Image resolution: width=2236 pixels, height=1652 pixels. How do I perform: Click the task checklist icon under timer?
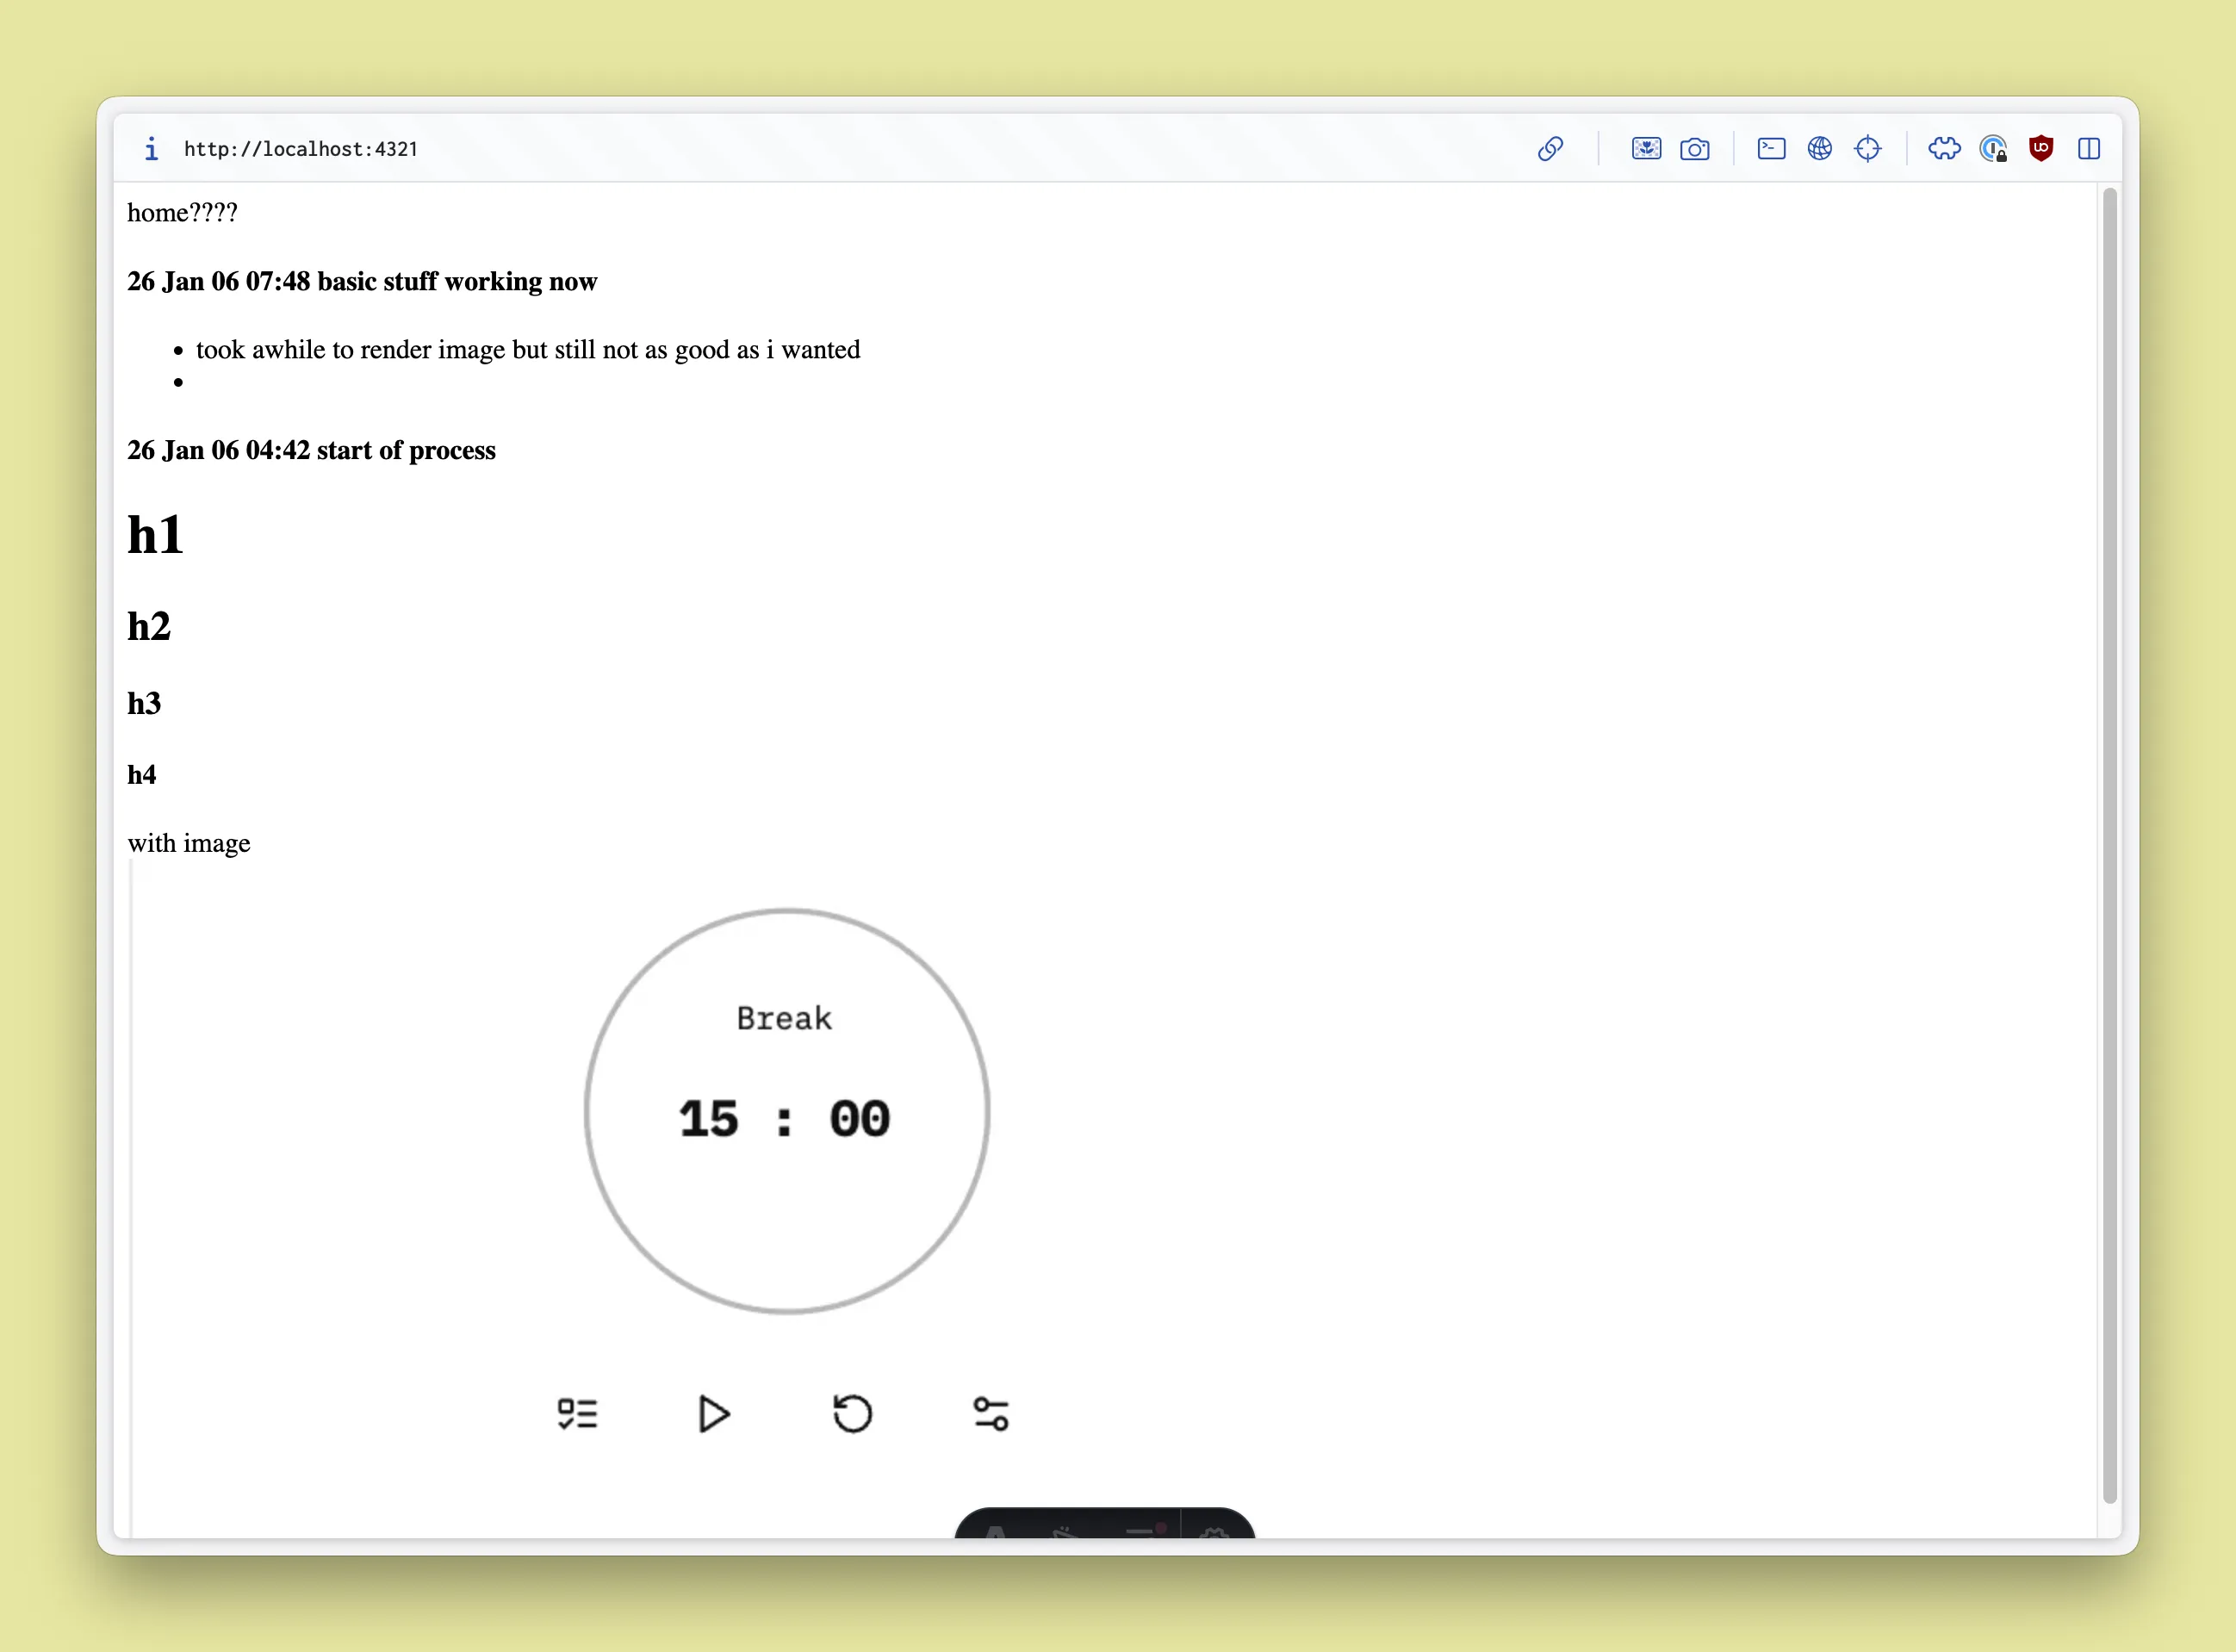click(577, 1413)
